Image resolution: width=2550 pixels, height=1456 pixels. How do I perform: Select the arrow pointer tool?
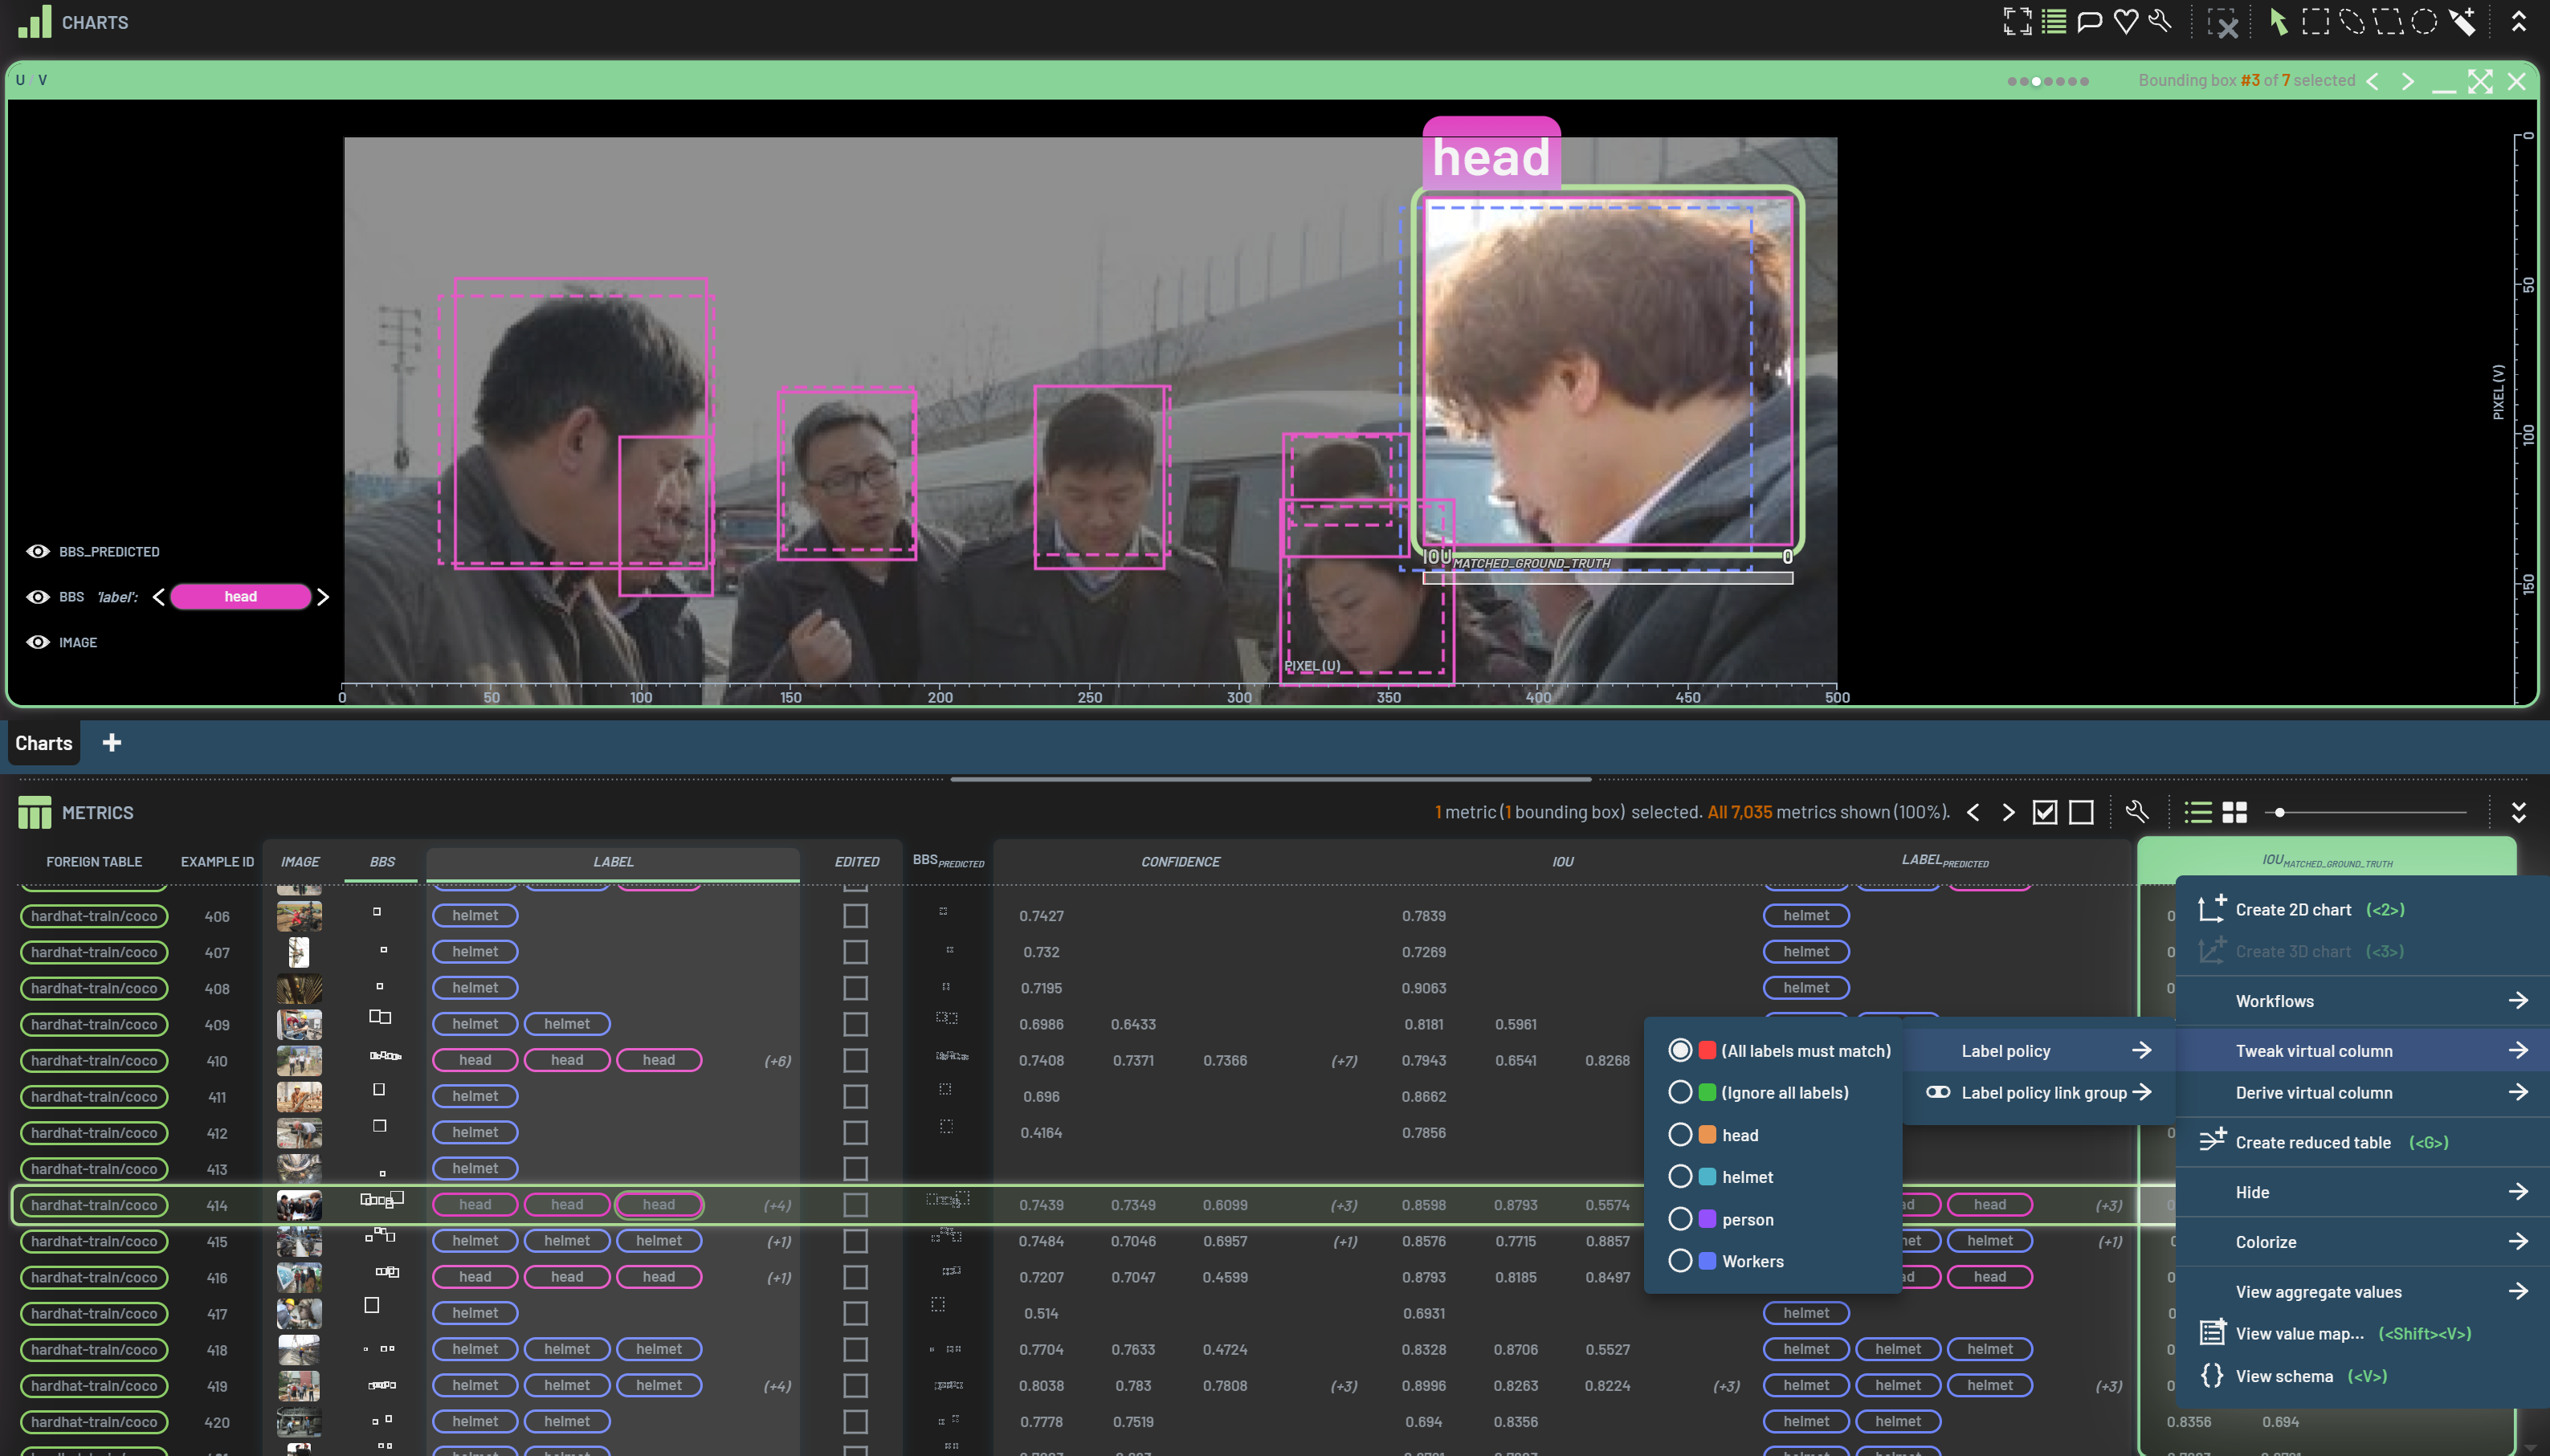(x=2278, y=22)
